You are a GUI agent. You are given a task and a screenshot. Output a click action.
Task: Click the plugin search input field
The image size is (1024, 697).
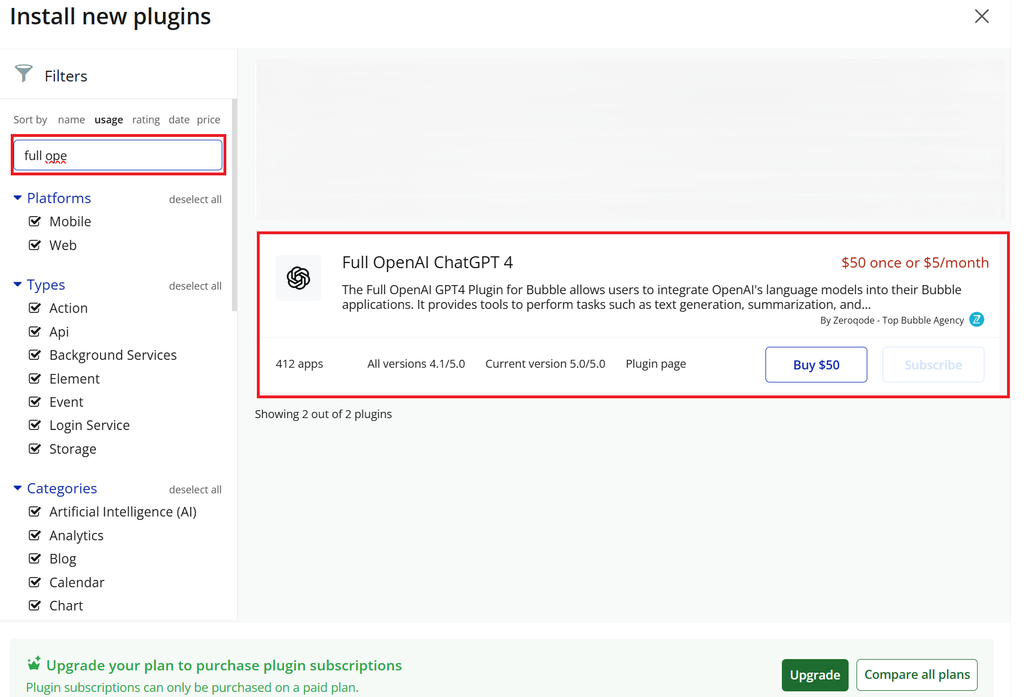[x=118, y=156]
